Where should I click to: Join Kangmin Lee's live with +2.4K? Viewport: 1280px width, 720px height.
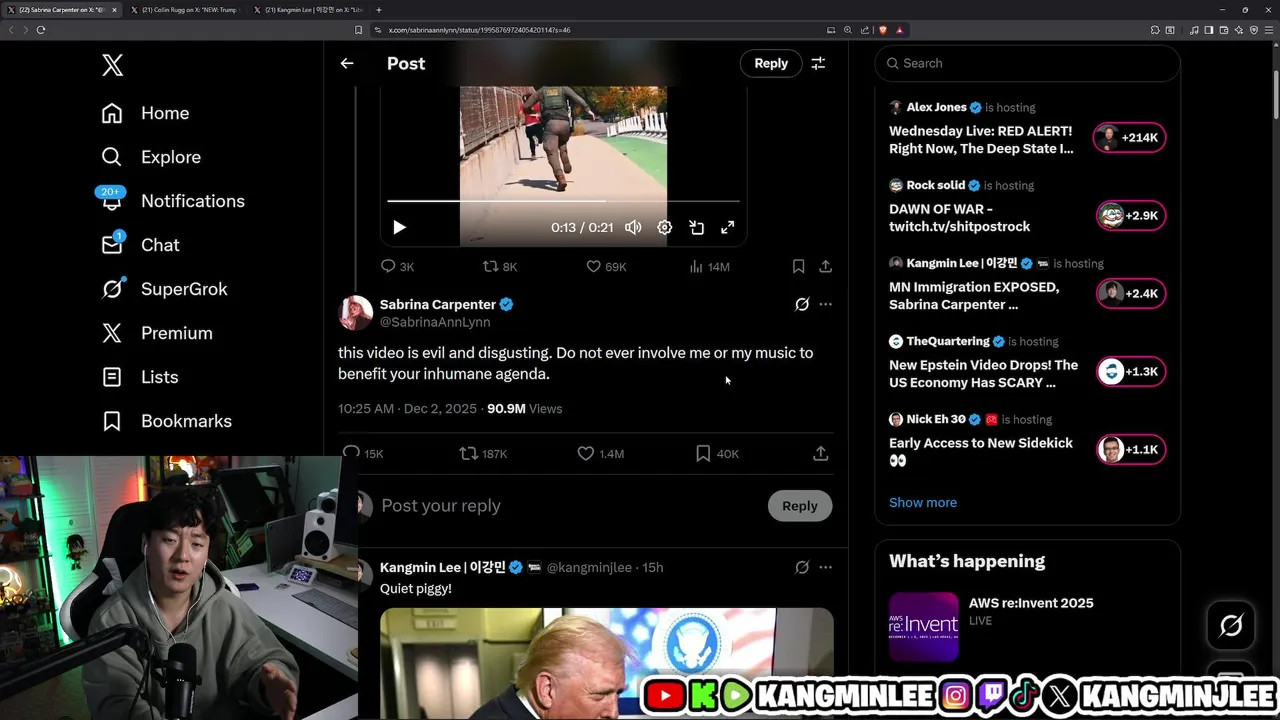[1130, 294]
